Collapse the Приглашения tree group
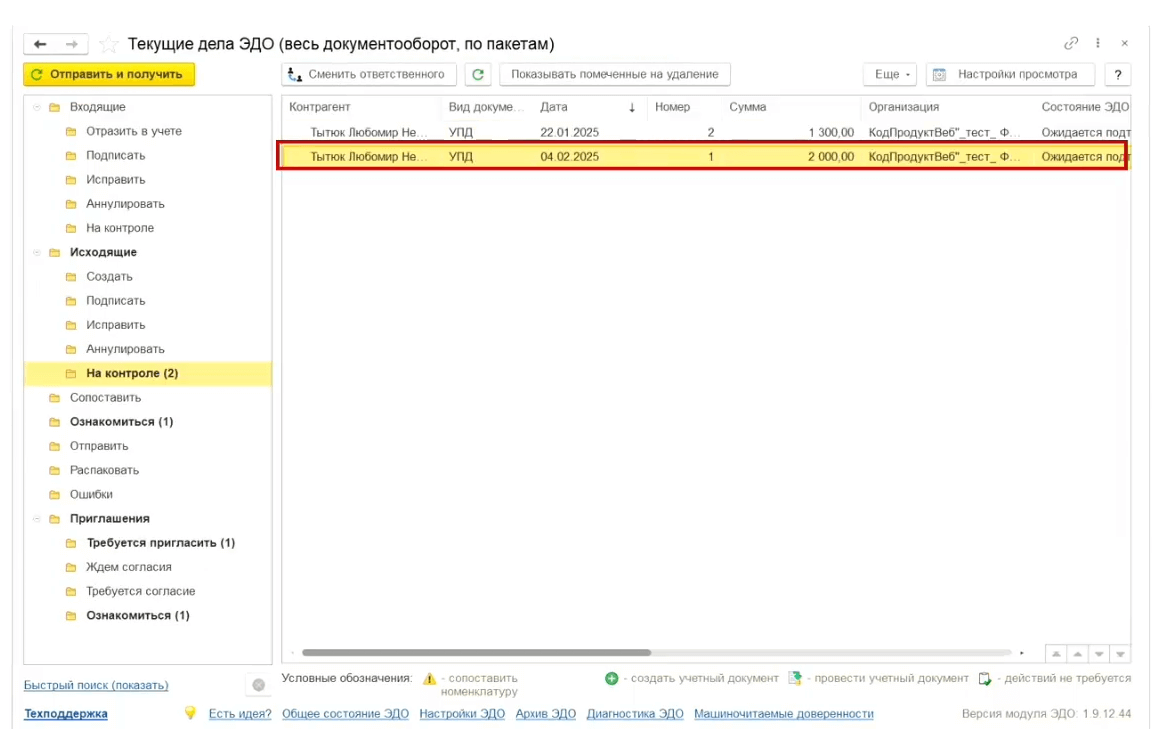The image size is (1165, 729). 38,519
